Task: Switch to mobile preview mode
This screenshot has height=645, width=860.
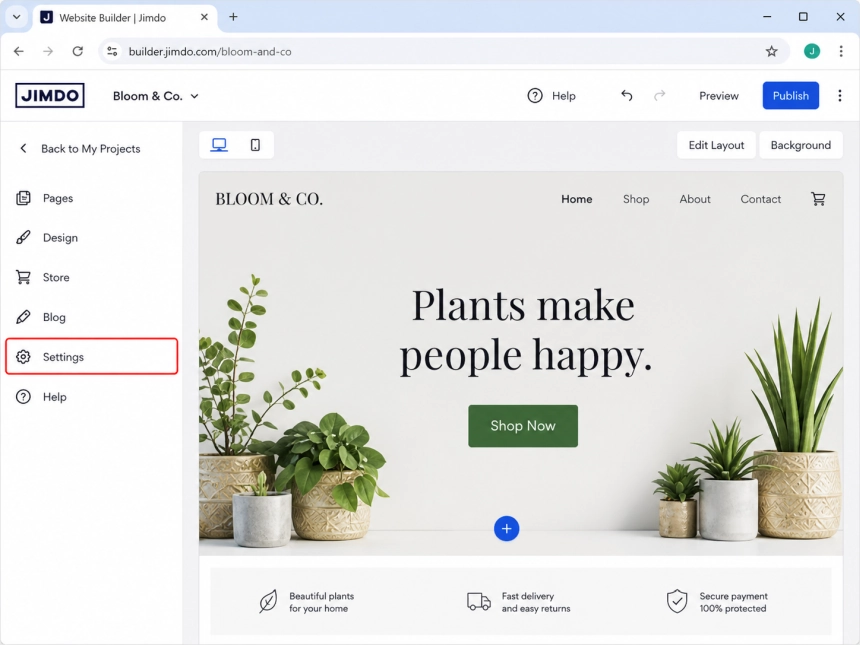Action: click(x=255, y=145)
